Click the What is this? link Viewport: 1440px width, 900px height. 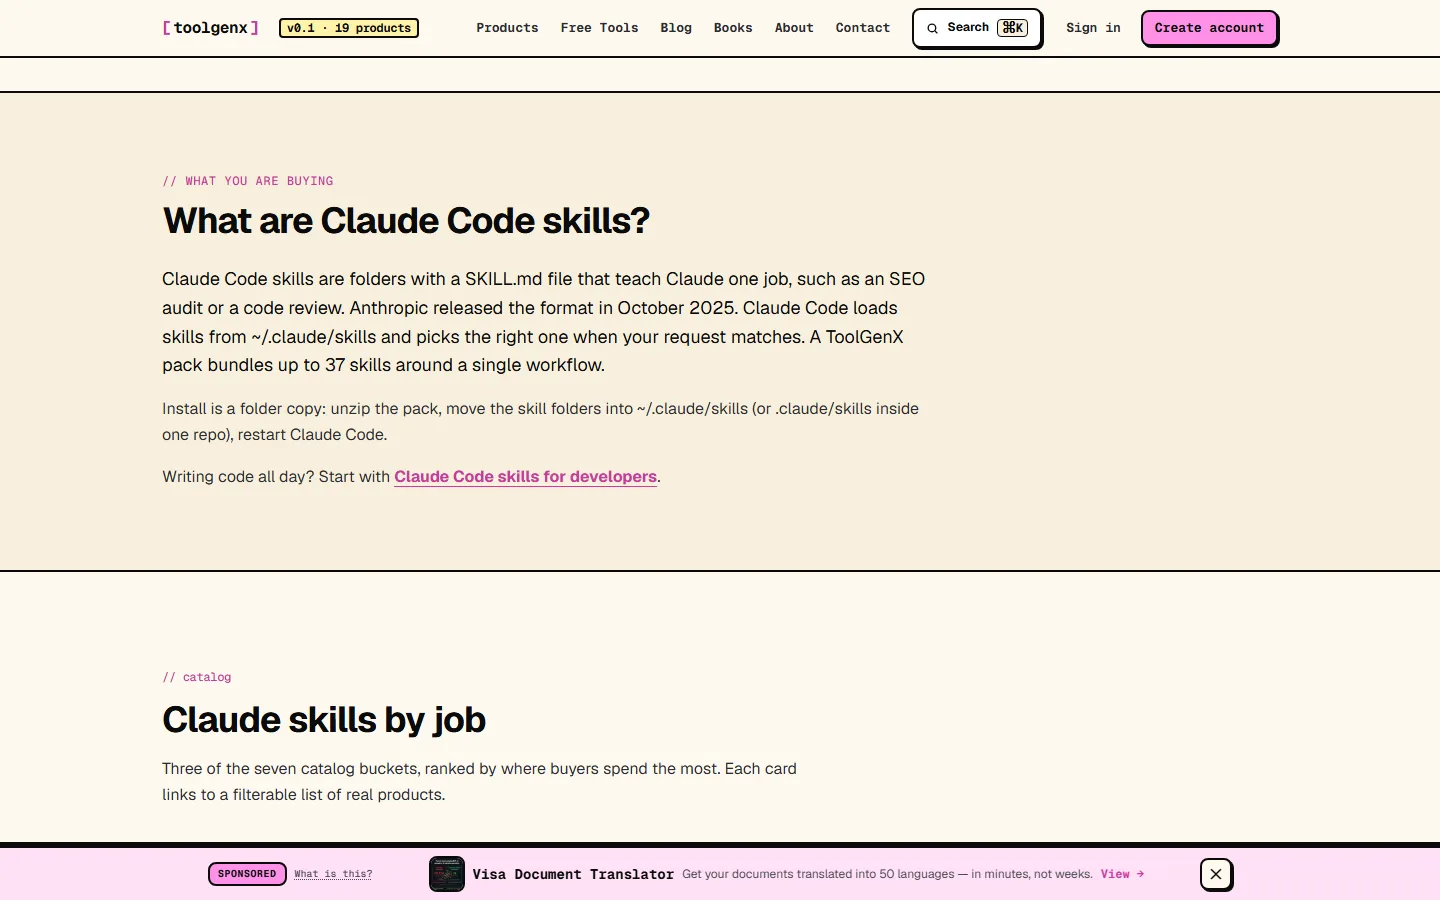point(333,874)
